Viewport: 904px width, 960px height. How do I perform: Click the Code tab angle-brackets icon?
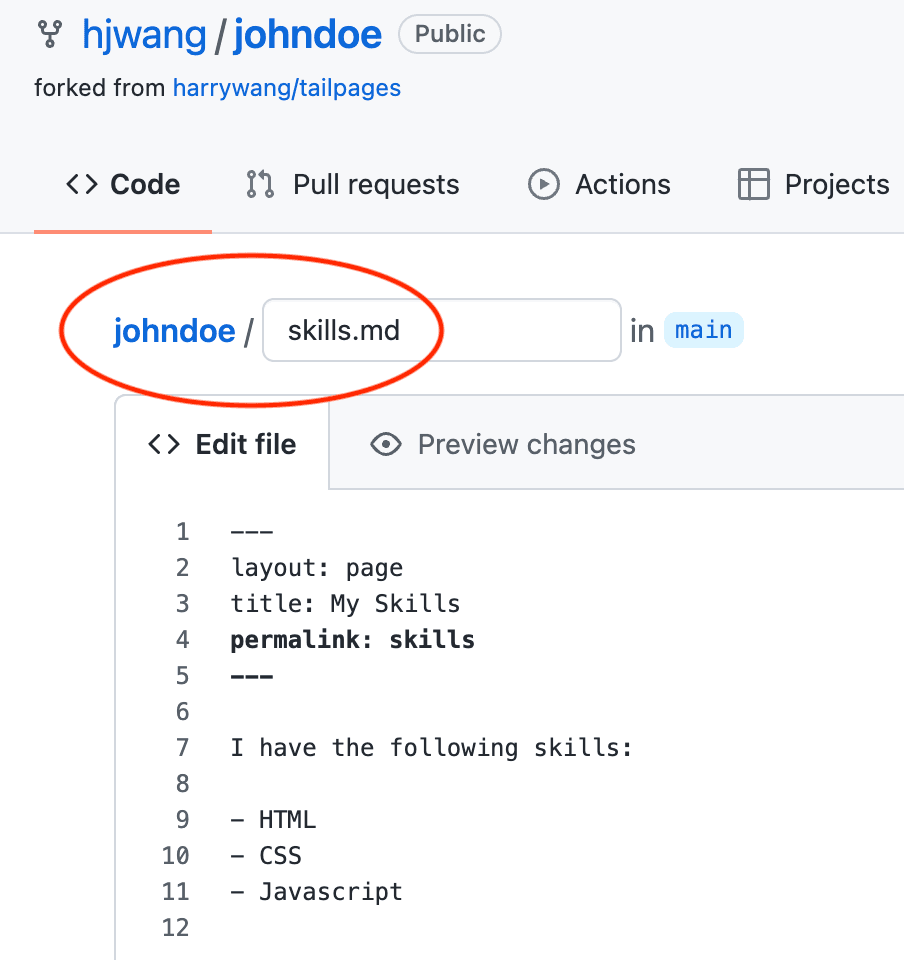(x=81, y=184)
